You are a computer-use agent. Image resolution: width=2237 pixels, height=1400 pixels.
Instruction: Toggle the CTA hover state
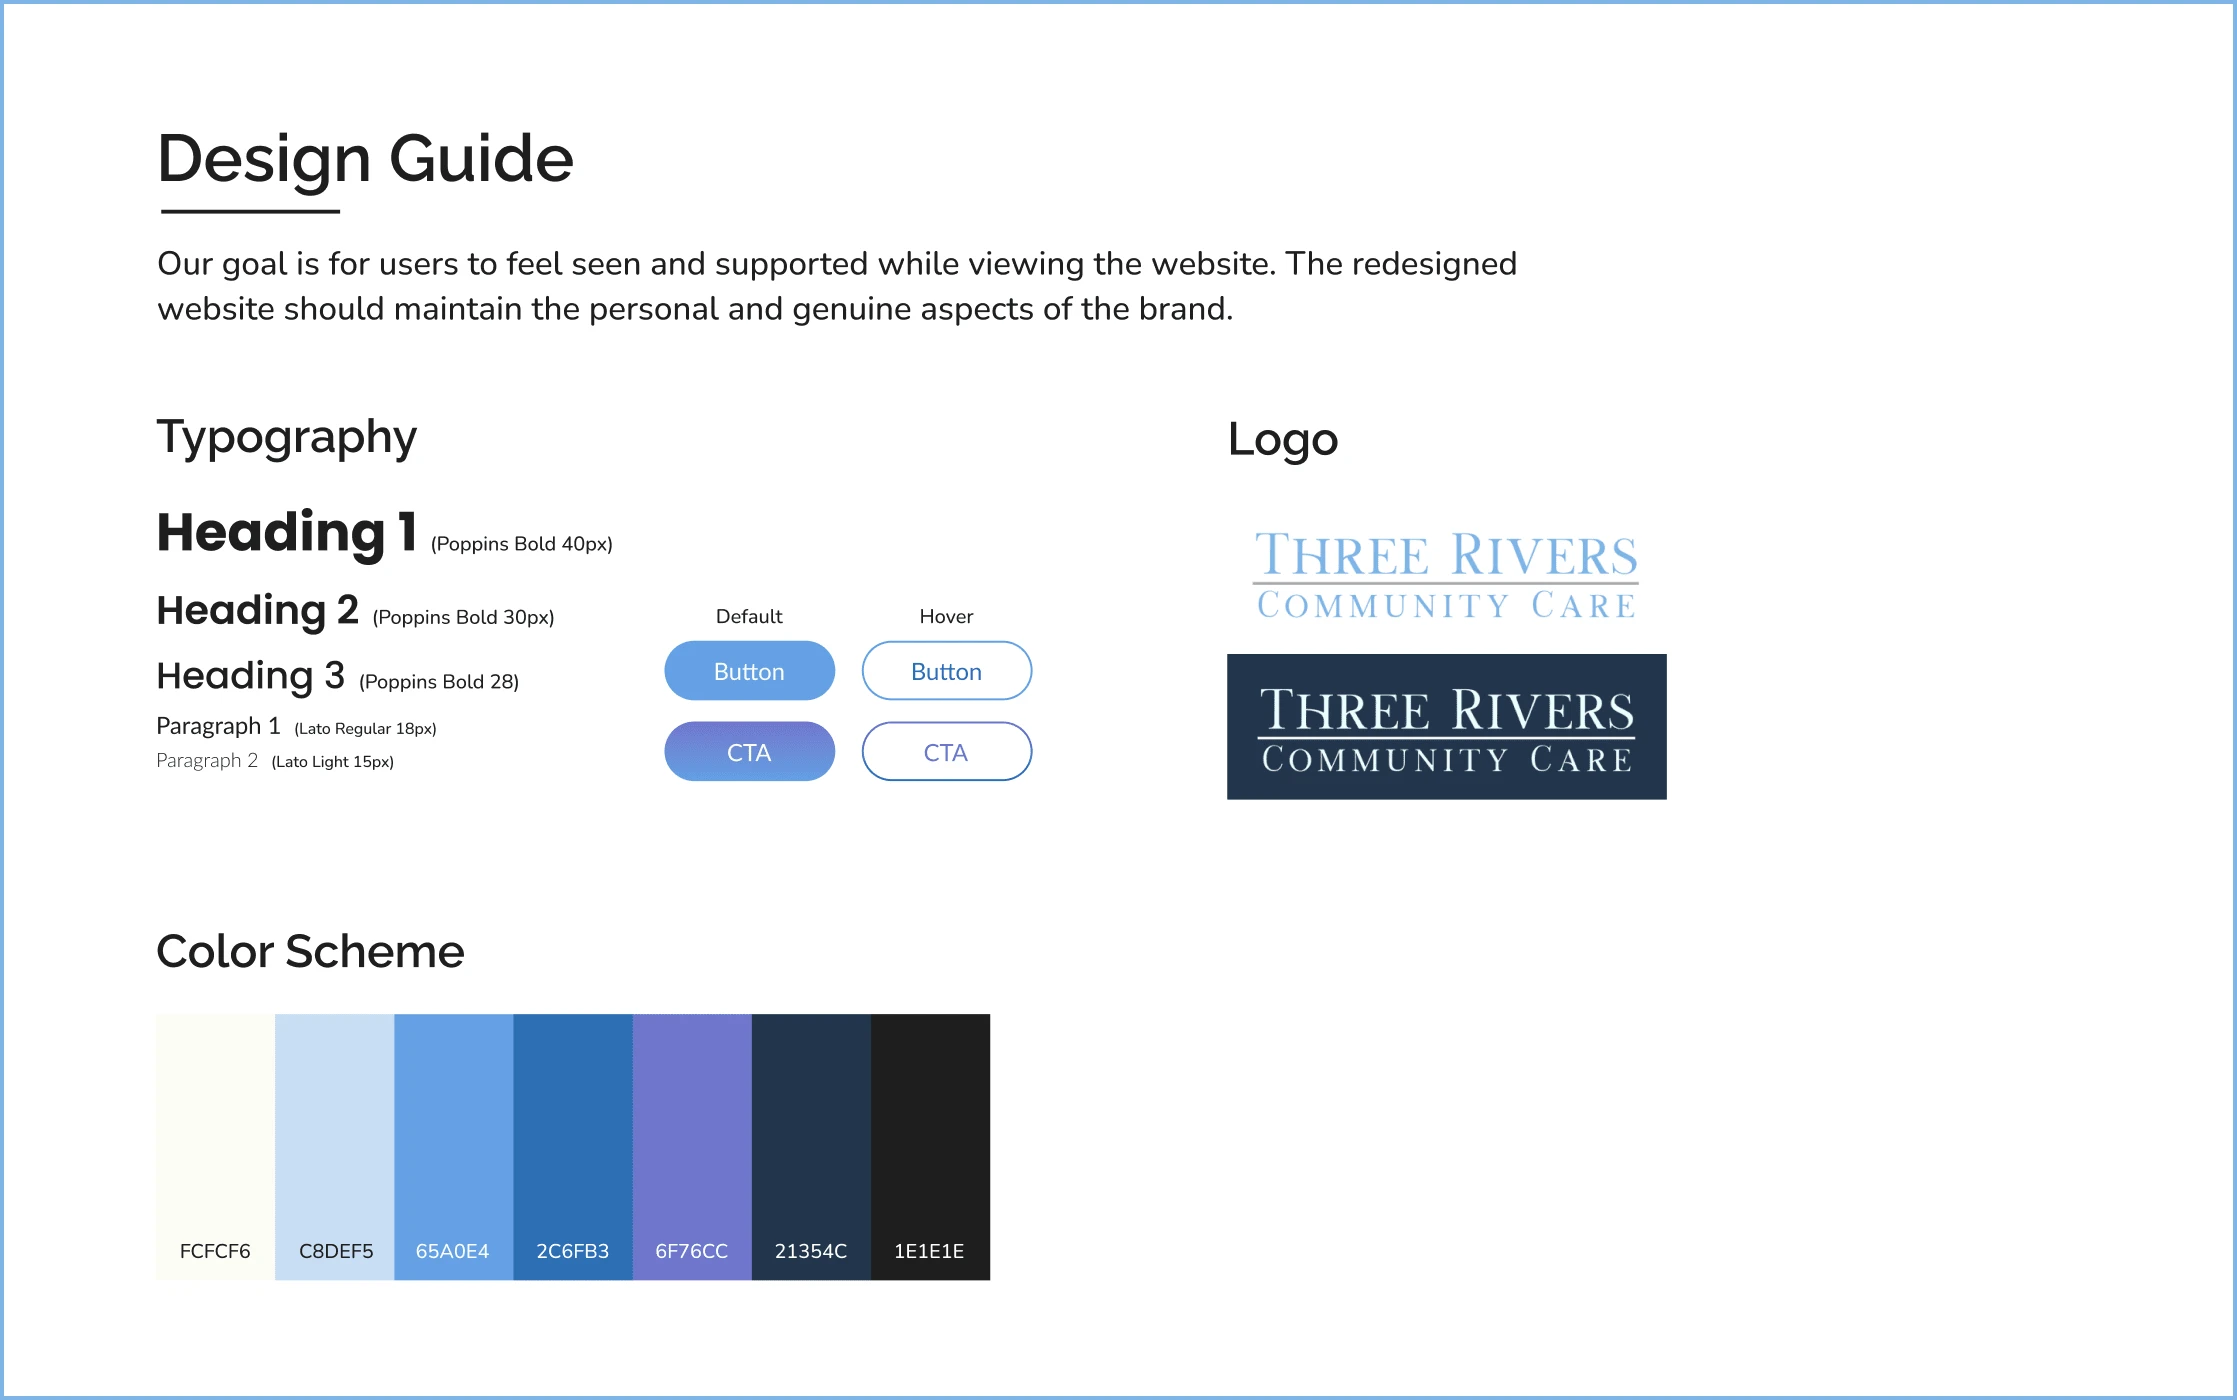coord(945,752)
